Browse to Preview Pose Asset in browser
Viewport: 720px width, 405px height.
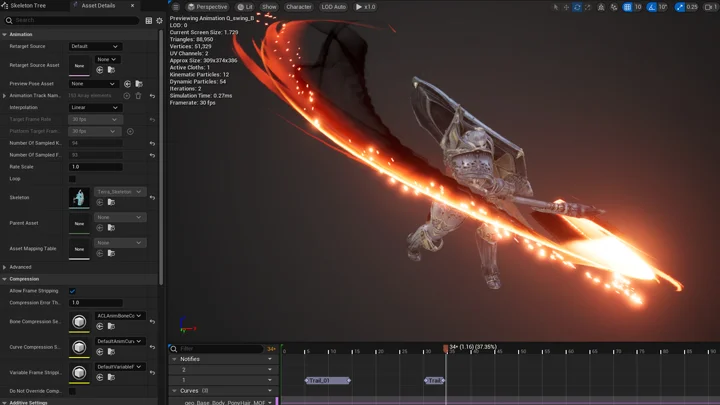point(139,84)
